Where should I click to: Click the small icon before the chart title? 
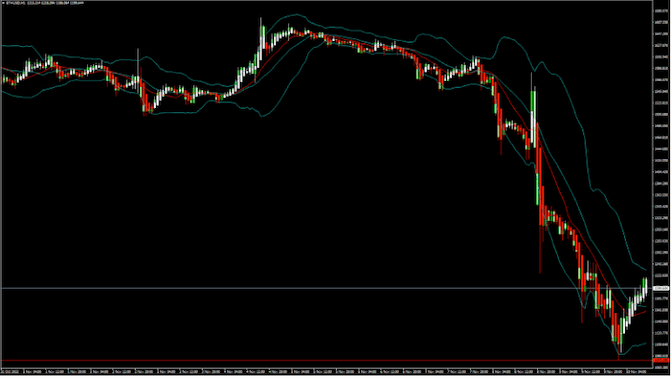tap(3, 3)
